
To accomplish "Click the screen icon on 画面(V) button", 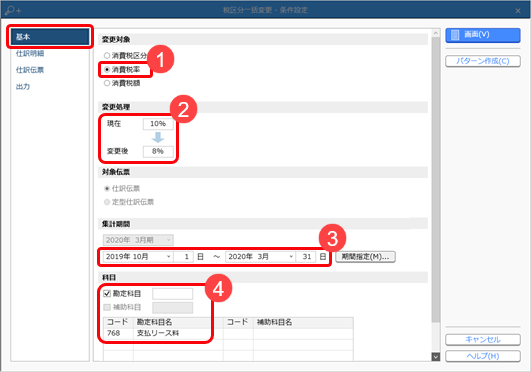I will tap(455, 35).
